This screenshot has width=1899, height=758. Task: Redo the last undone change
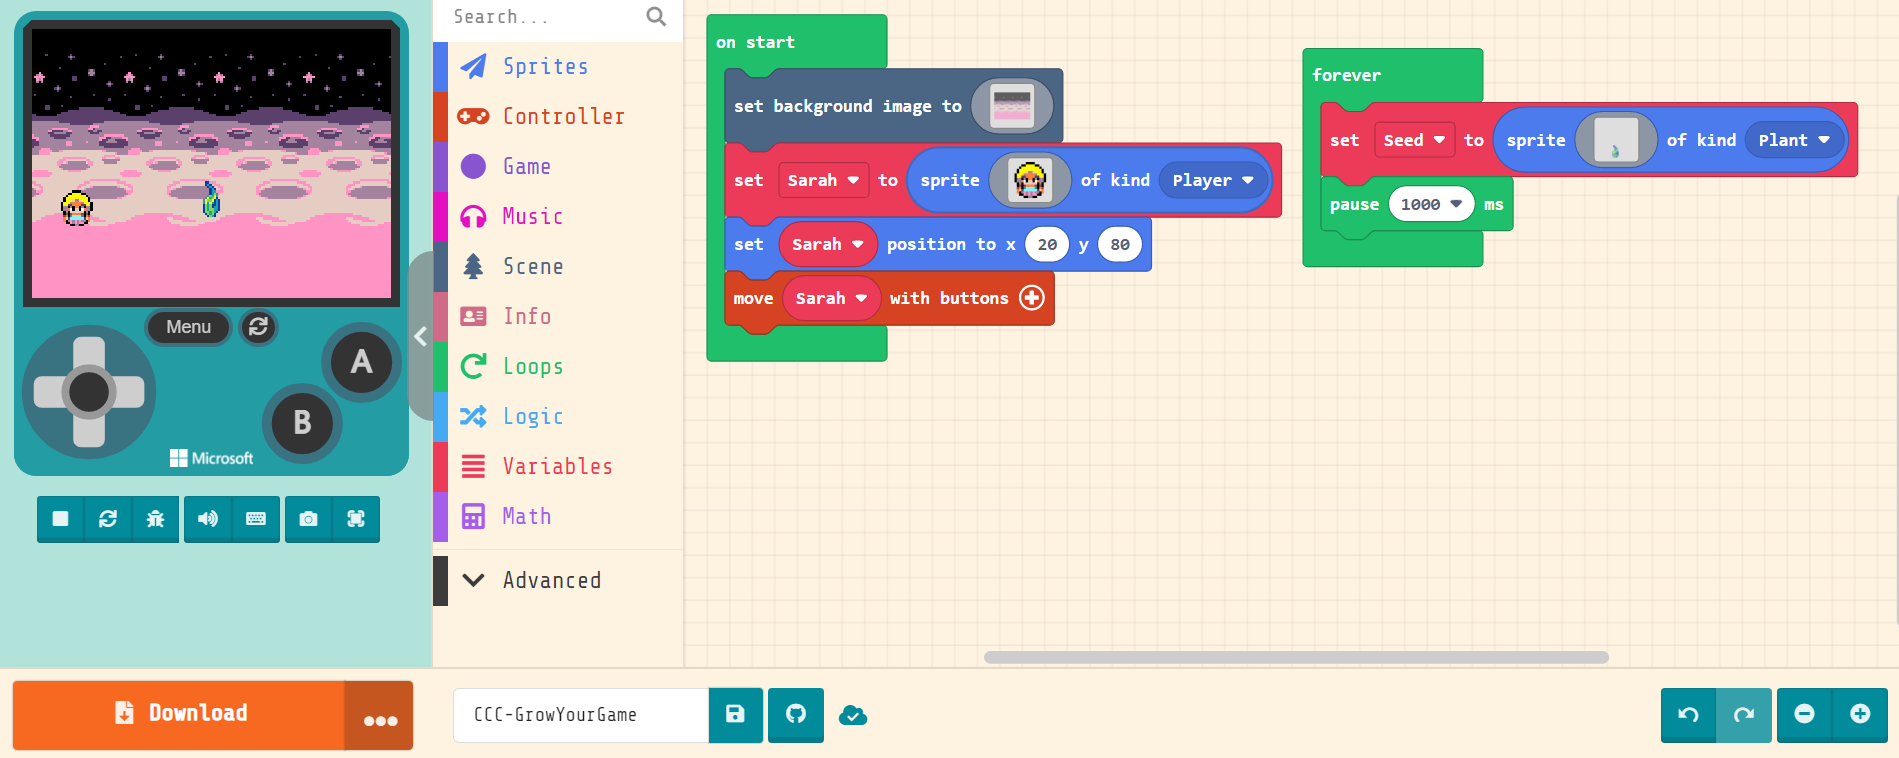tap(1744, 715)
